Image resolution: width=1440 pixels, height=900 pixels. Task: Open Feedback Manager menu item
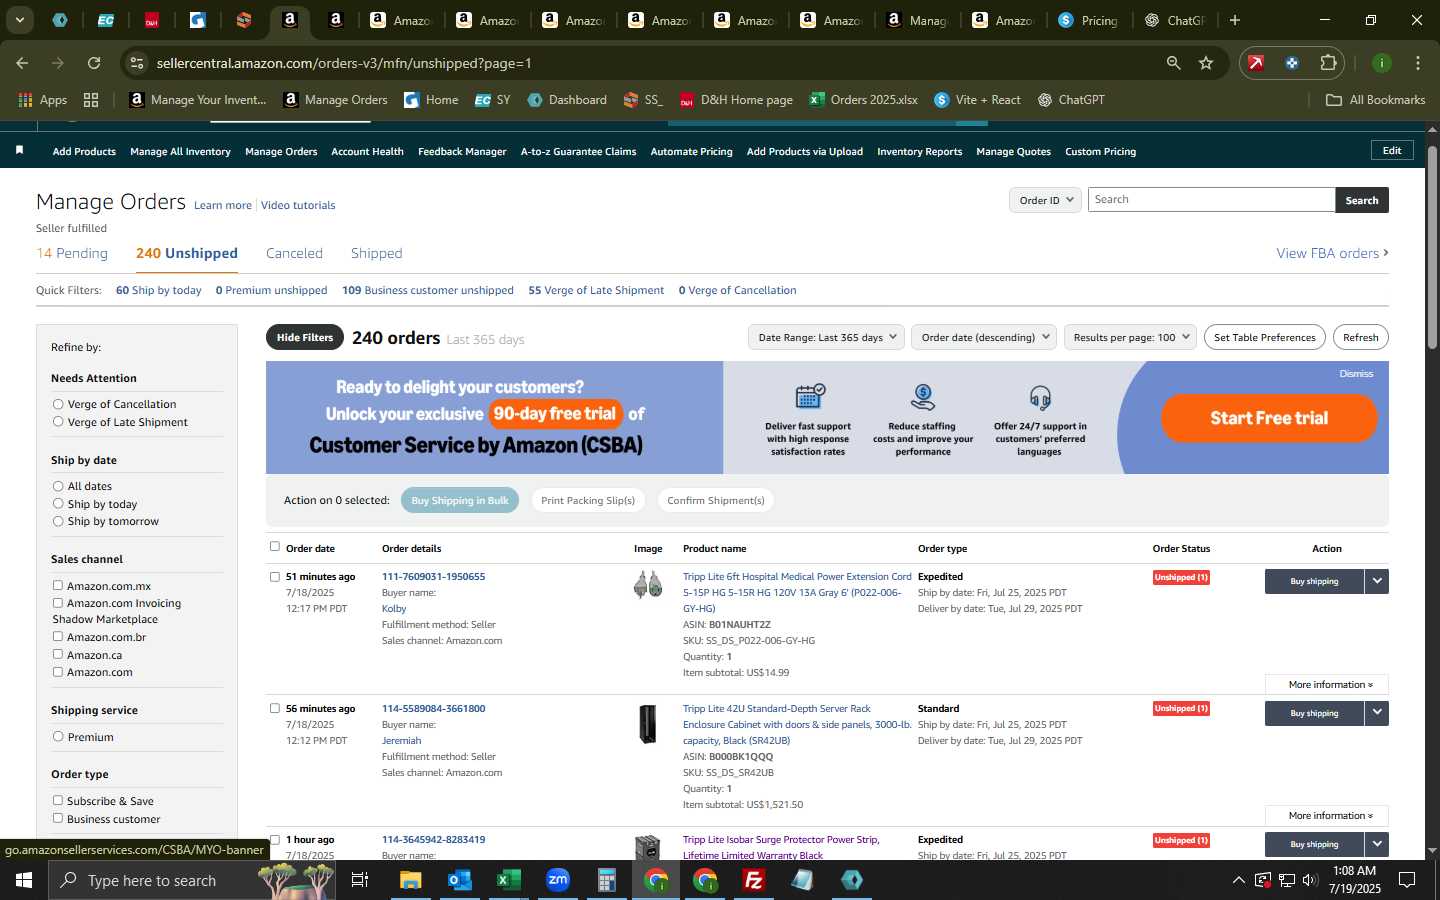462,152
